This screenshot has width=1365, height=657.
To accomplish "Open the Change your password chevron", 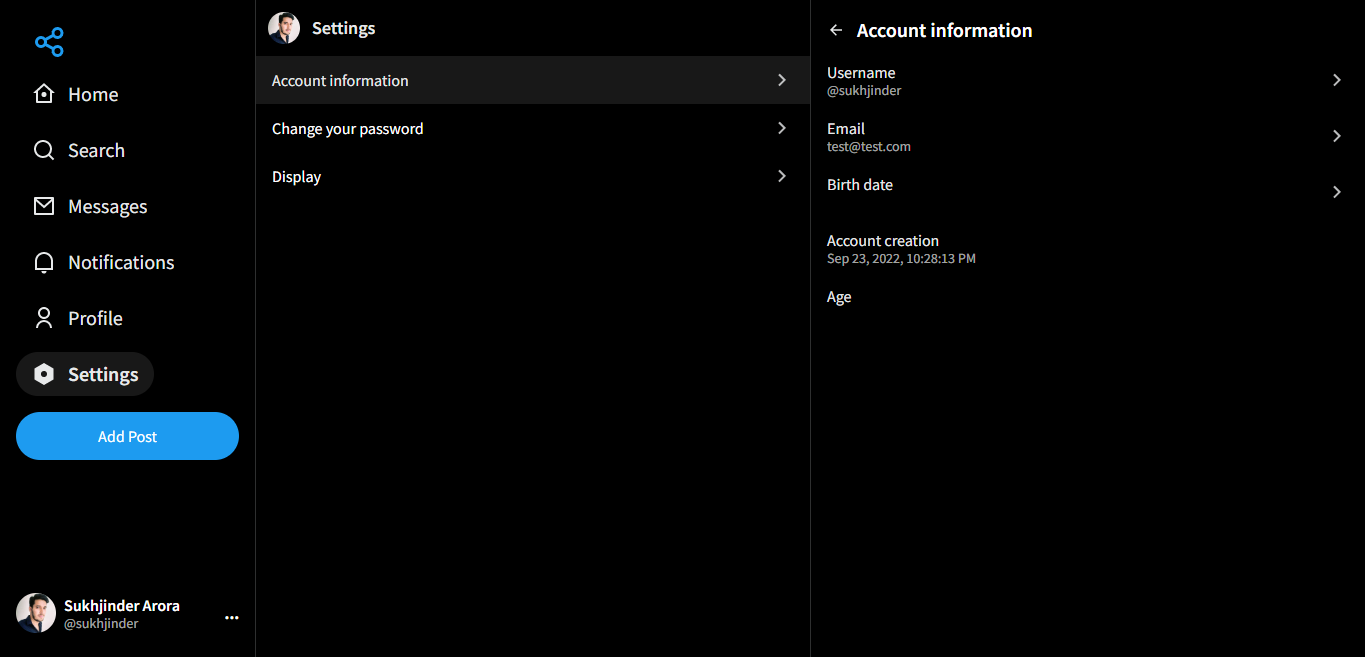I will point(782,128).
